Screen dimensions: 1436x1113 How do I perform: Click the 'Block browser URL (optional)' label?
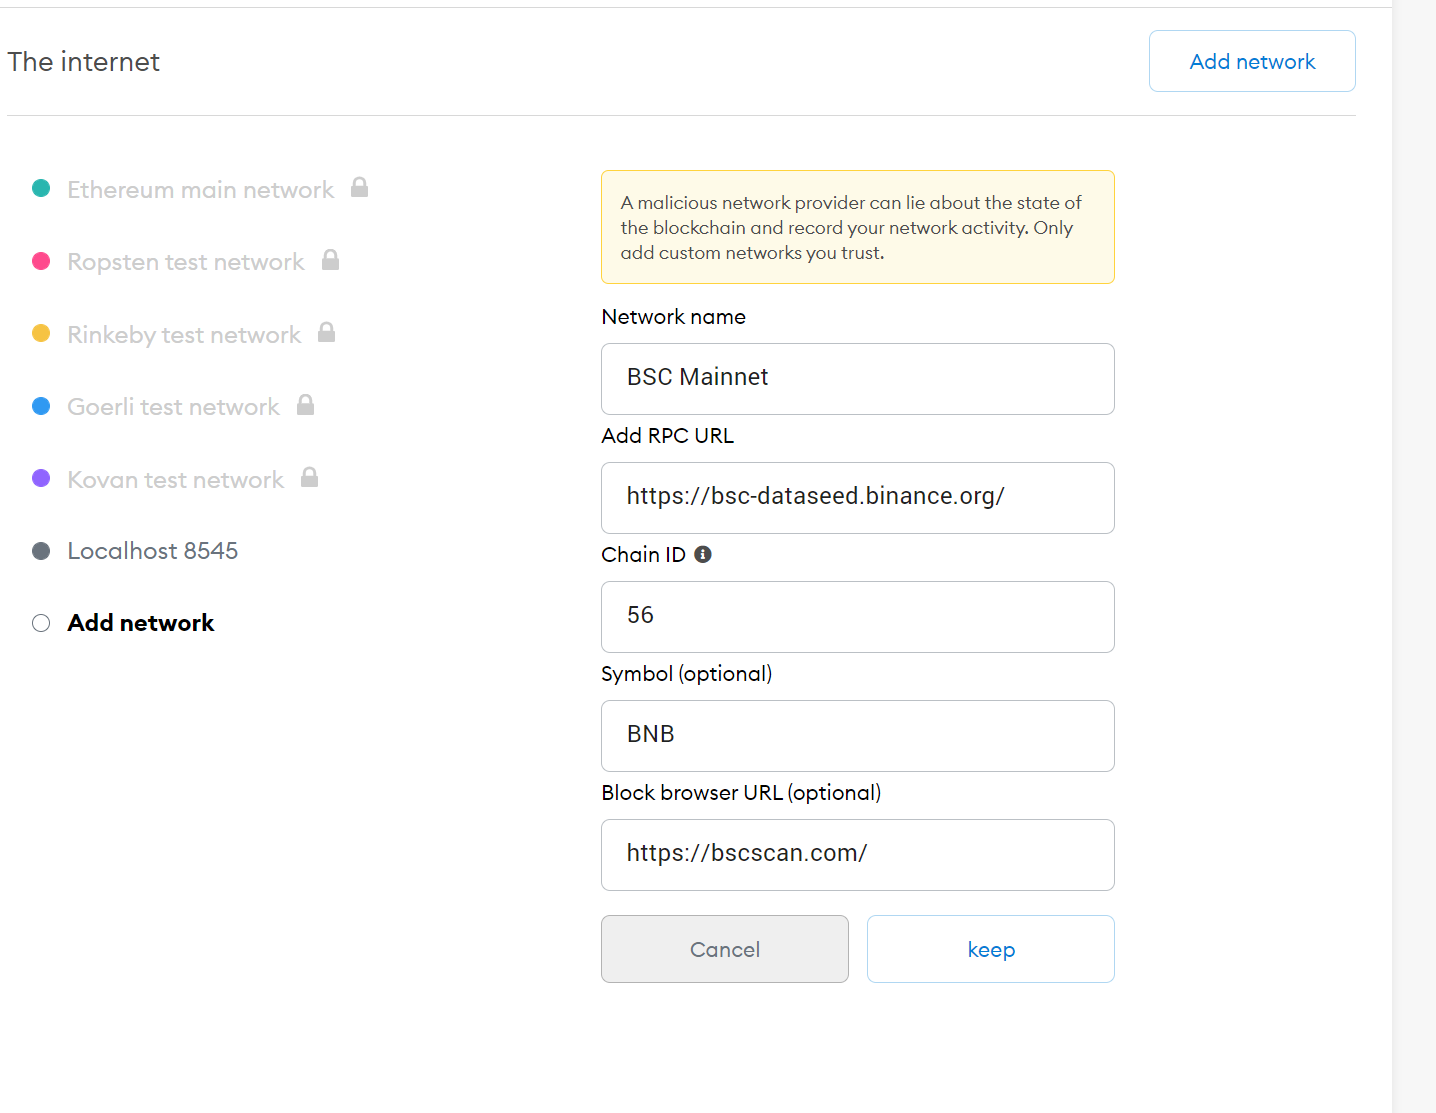tap(741, 793)
